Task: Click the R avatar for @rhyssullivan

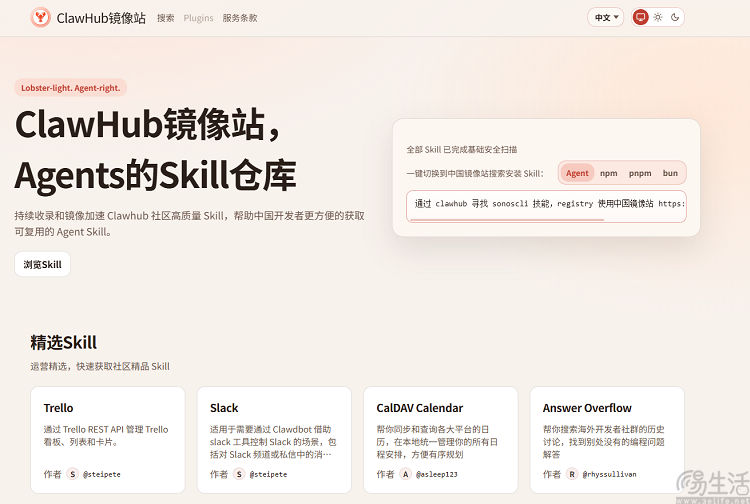Action: (x=572, y=474)
